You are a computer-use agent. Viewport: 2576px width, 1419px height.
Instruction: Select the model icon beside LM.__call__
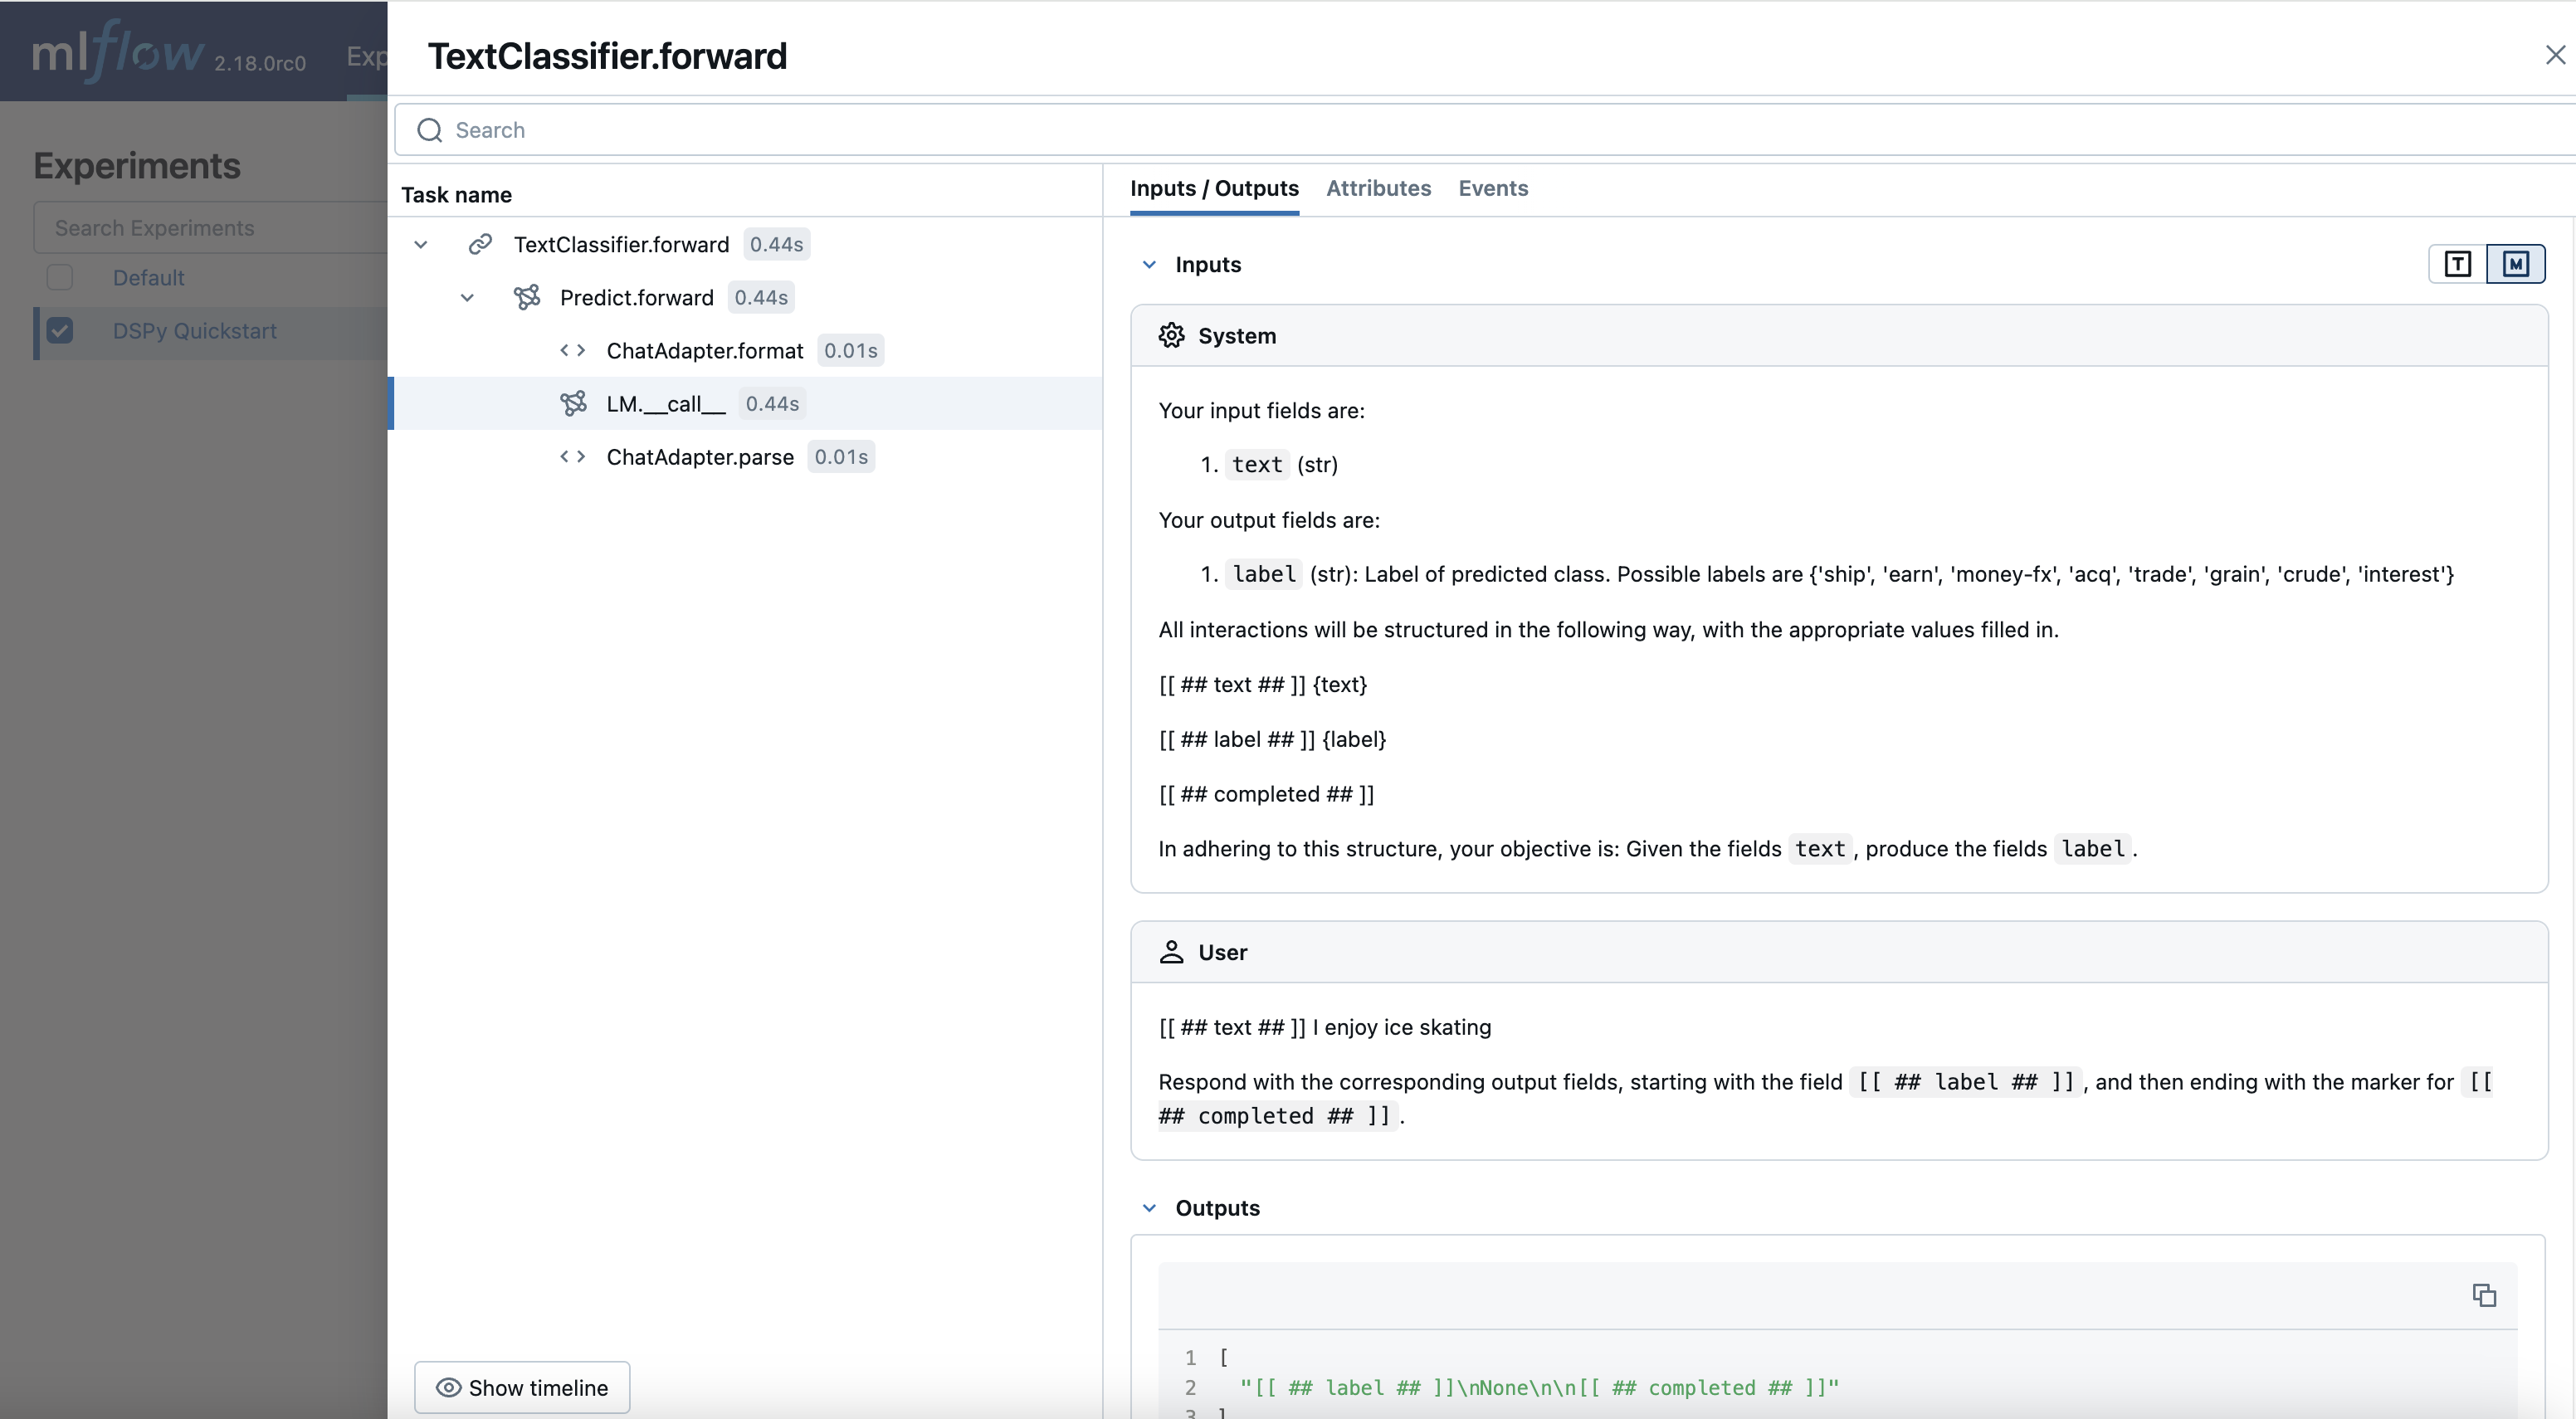(x=574, y=403)
